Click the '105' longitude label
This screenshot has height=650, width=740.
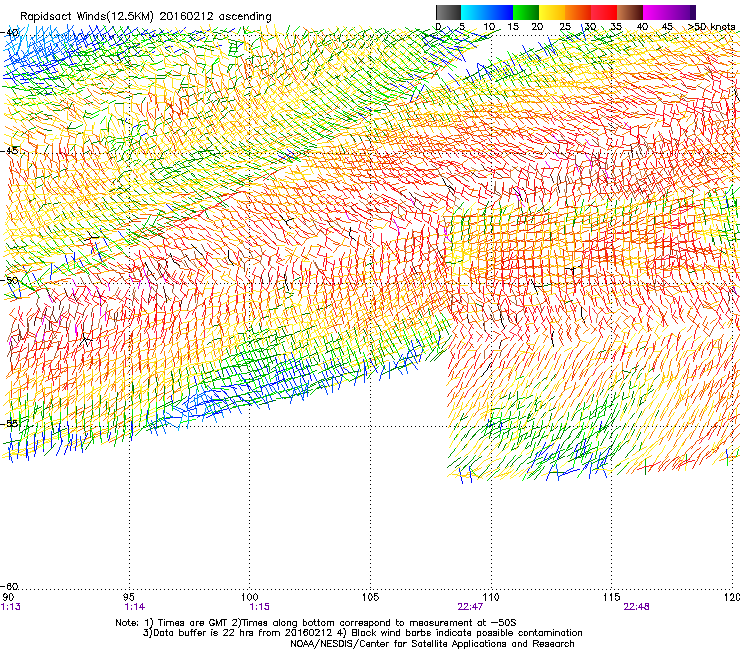370,598
